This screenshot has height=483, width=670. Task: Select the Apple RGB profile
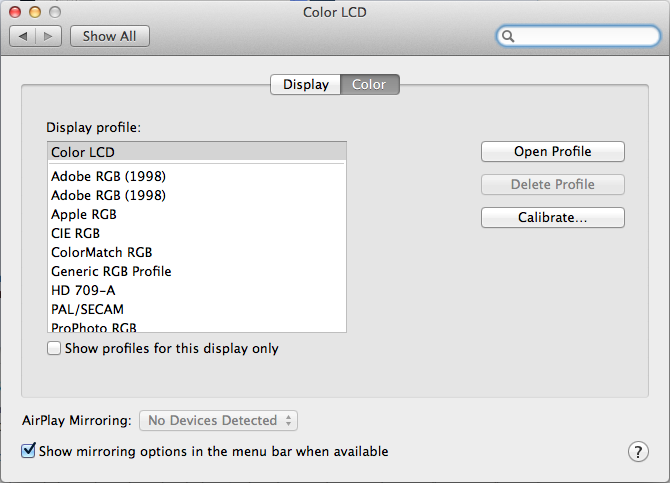point(84,214)
